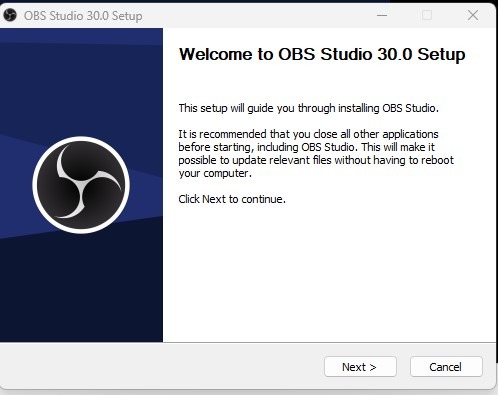The height and width of the screenshot is (395, 498).
Task: Close the setup window with X
Action: pyautogui.click(x=473, y=15)
